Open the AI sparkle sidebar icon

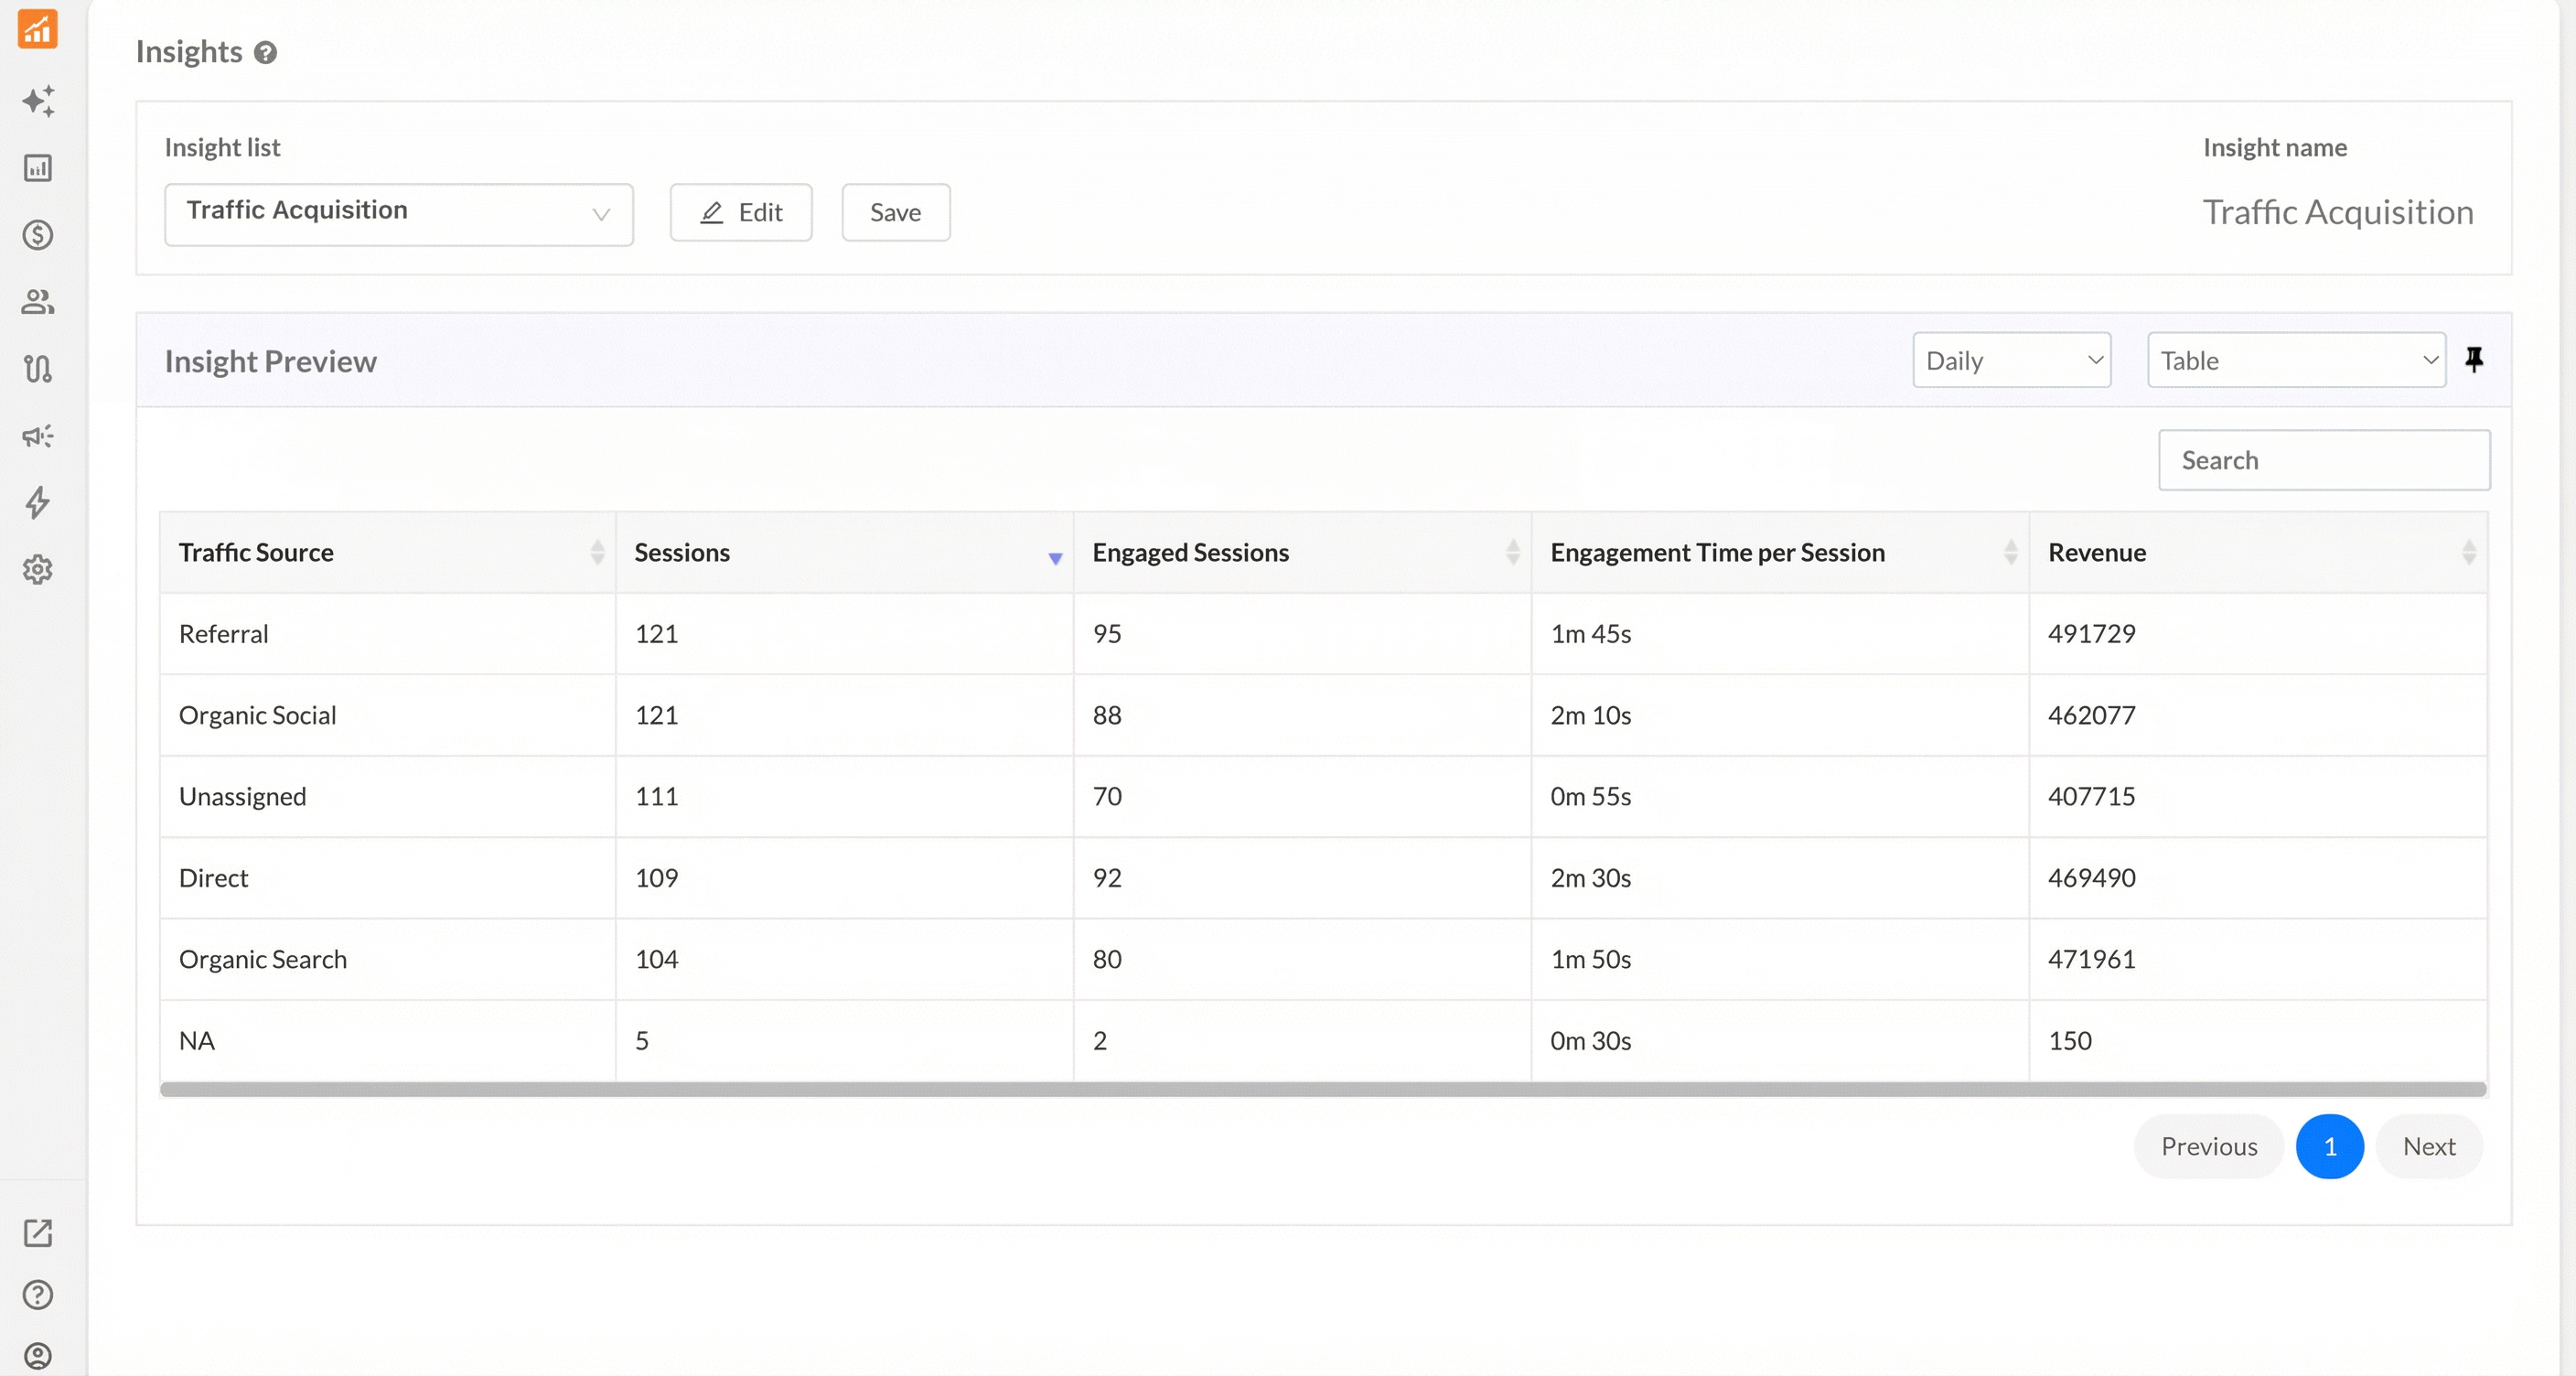[x=38, y=101]
